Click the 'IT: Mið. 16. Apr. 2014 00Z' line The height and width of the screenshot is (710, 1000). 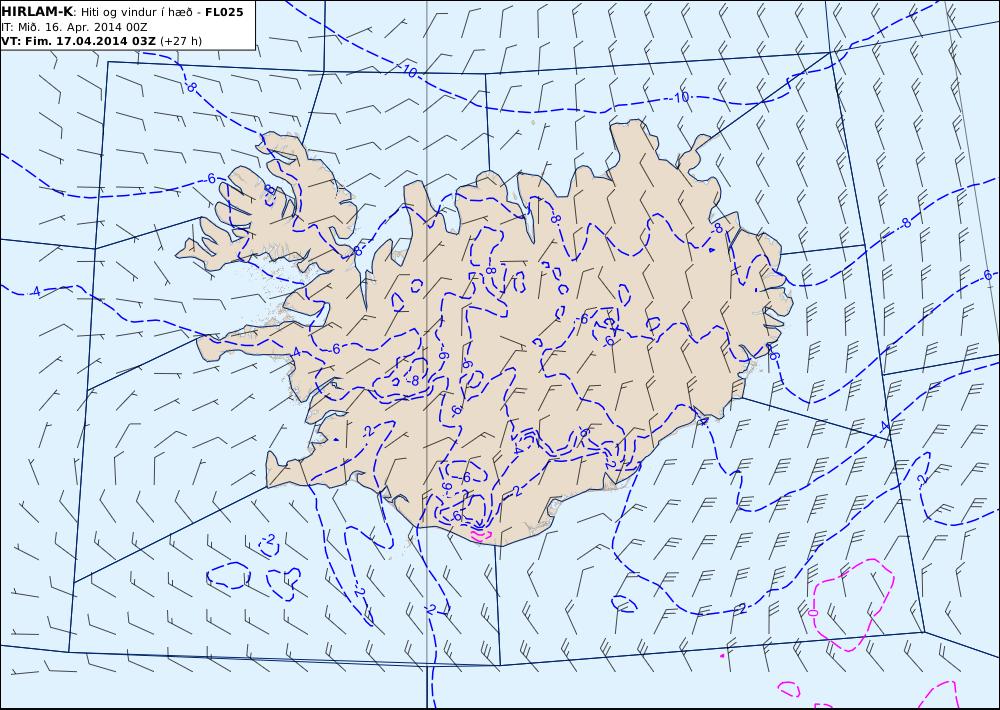(x=73, y=27)
